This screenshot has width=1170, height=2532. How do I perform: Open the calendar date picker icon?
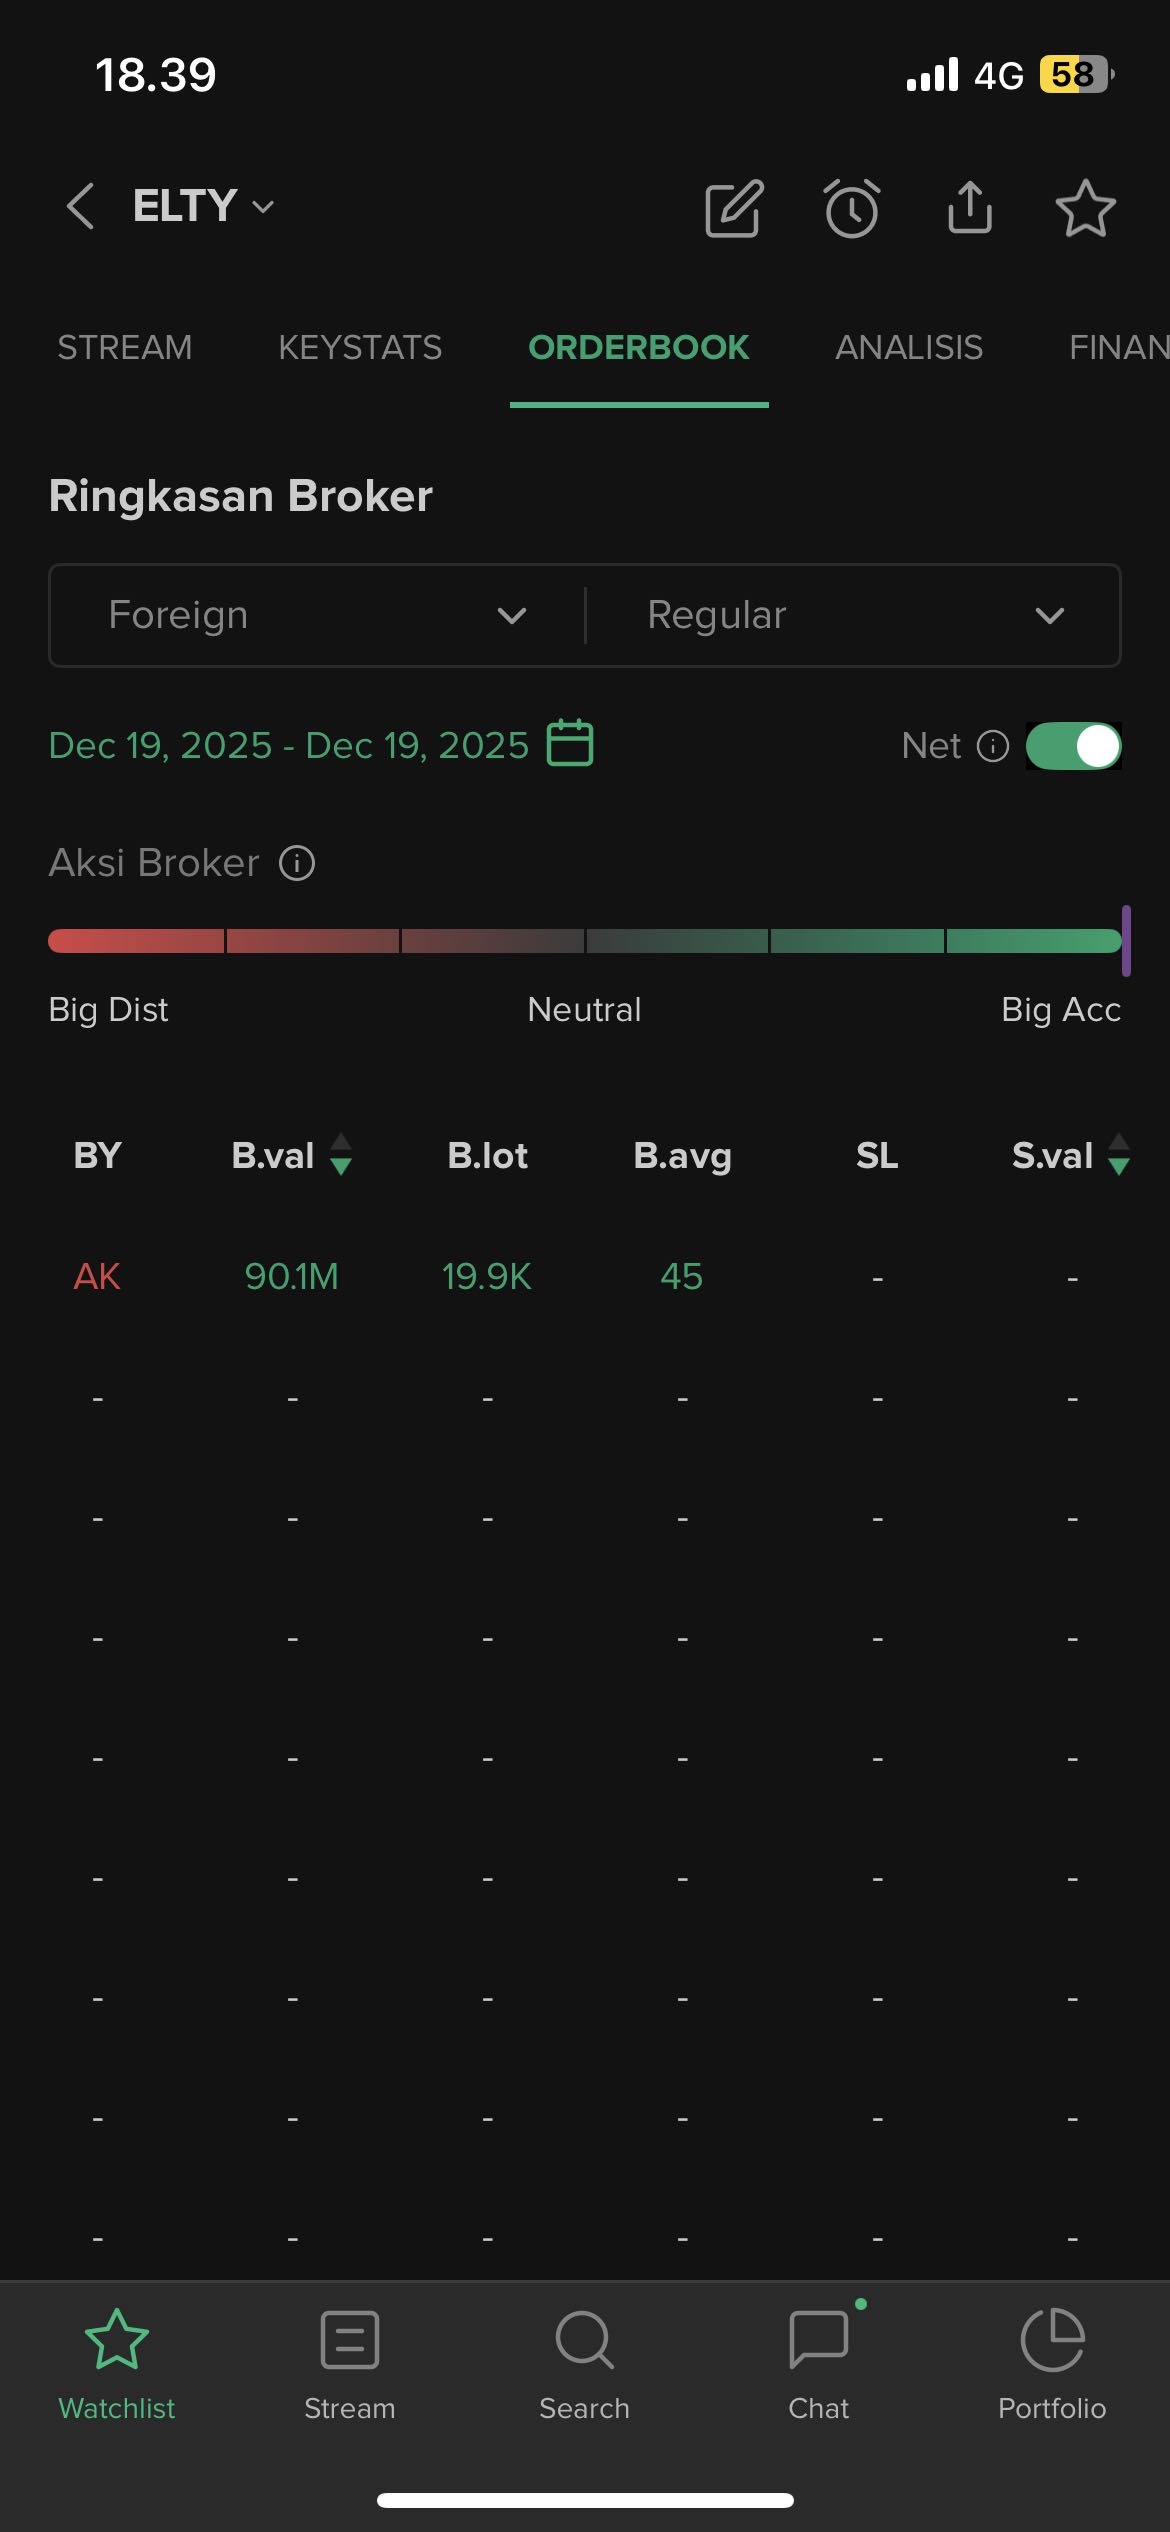point(570,744)
